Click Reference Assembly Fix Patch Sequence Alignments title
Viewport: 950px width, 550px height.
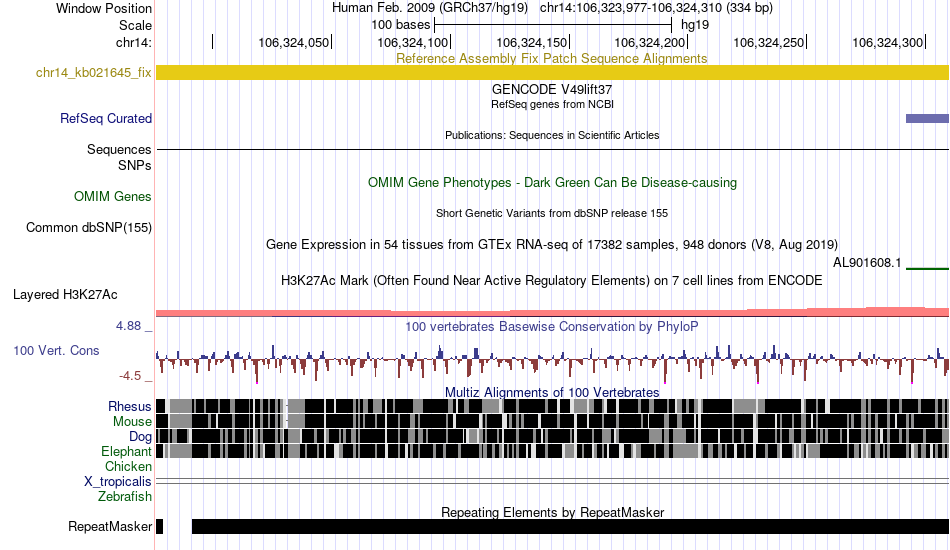[551, 59]
